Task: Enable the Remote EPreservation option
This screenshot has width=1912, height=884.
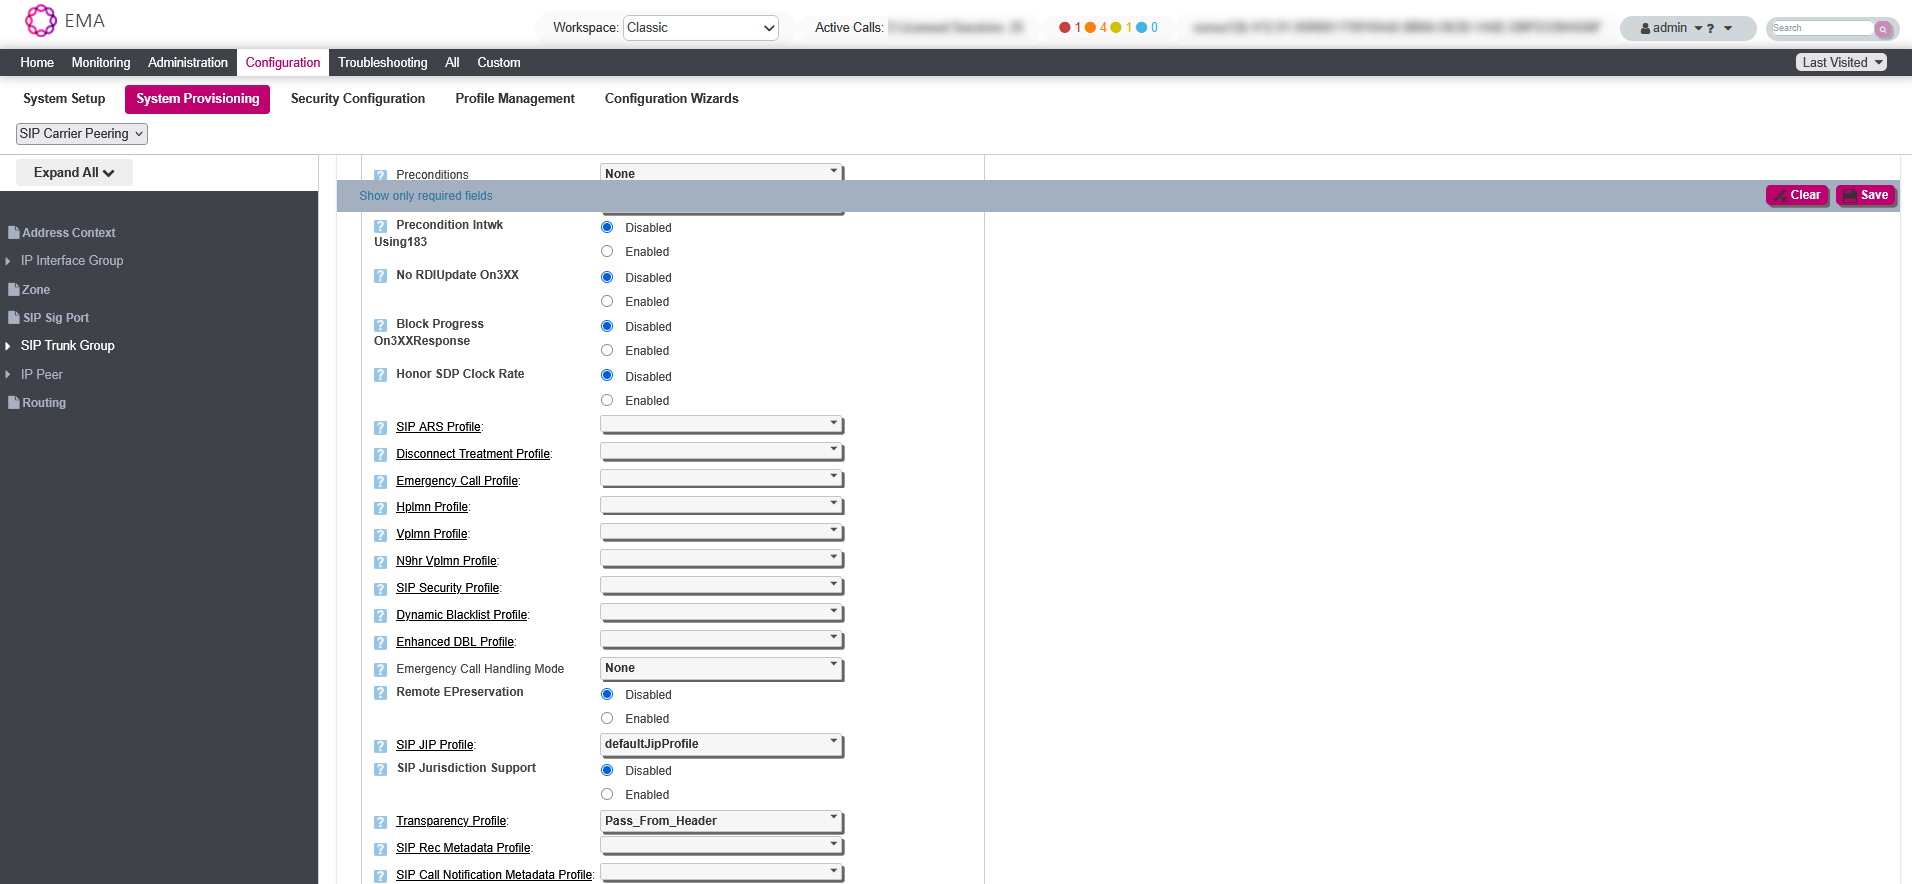Action: coord(607,718)
